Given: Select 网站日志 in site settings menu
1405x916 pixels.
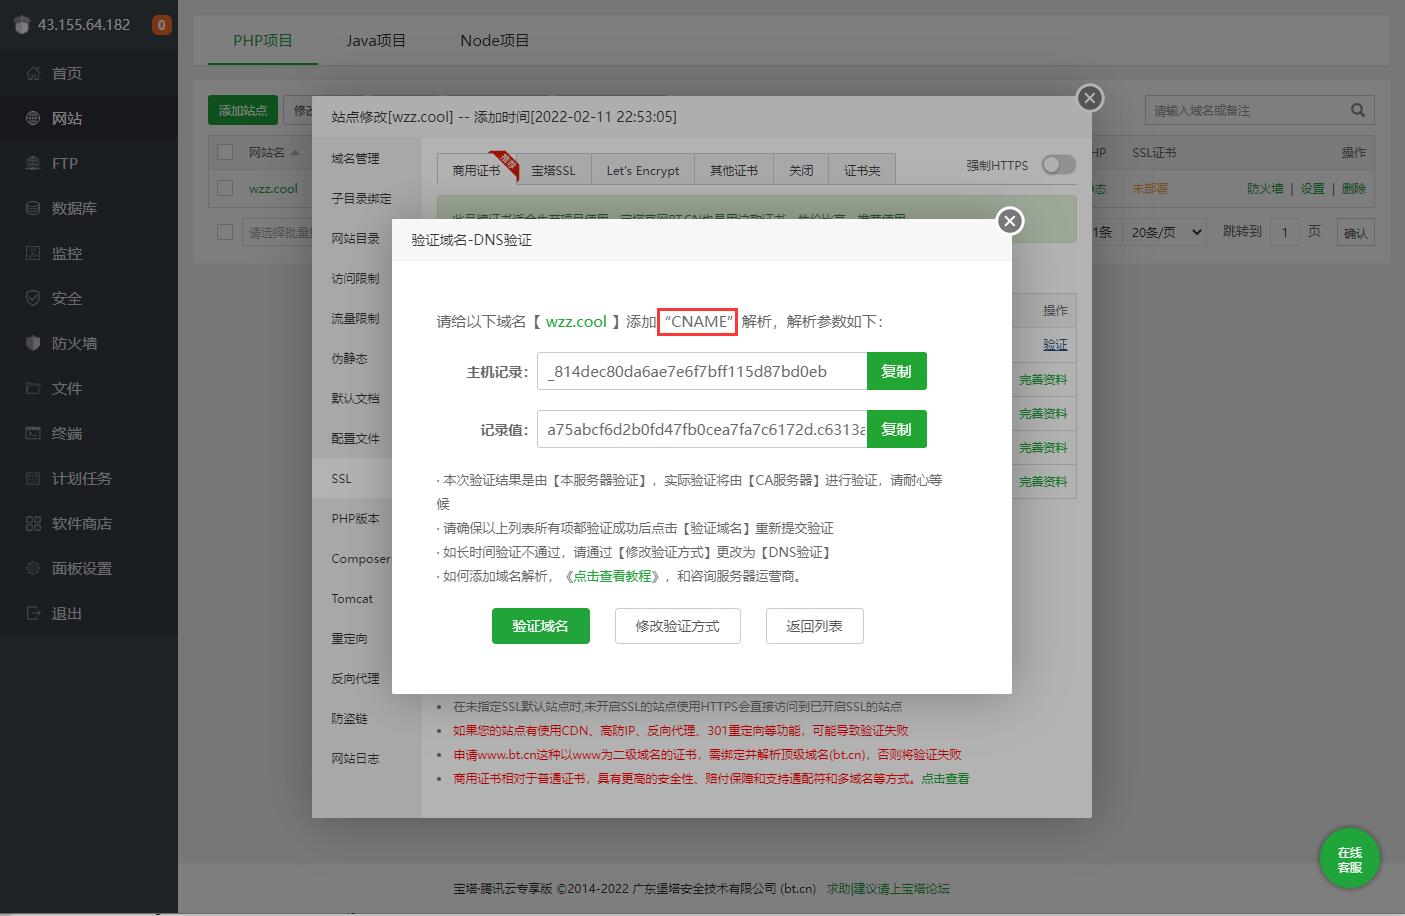Looking at the screenshot, I should [355, 758].
